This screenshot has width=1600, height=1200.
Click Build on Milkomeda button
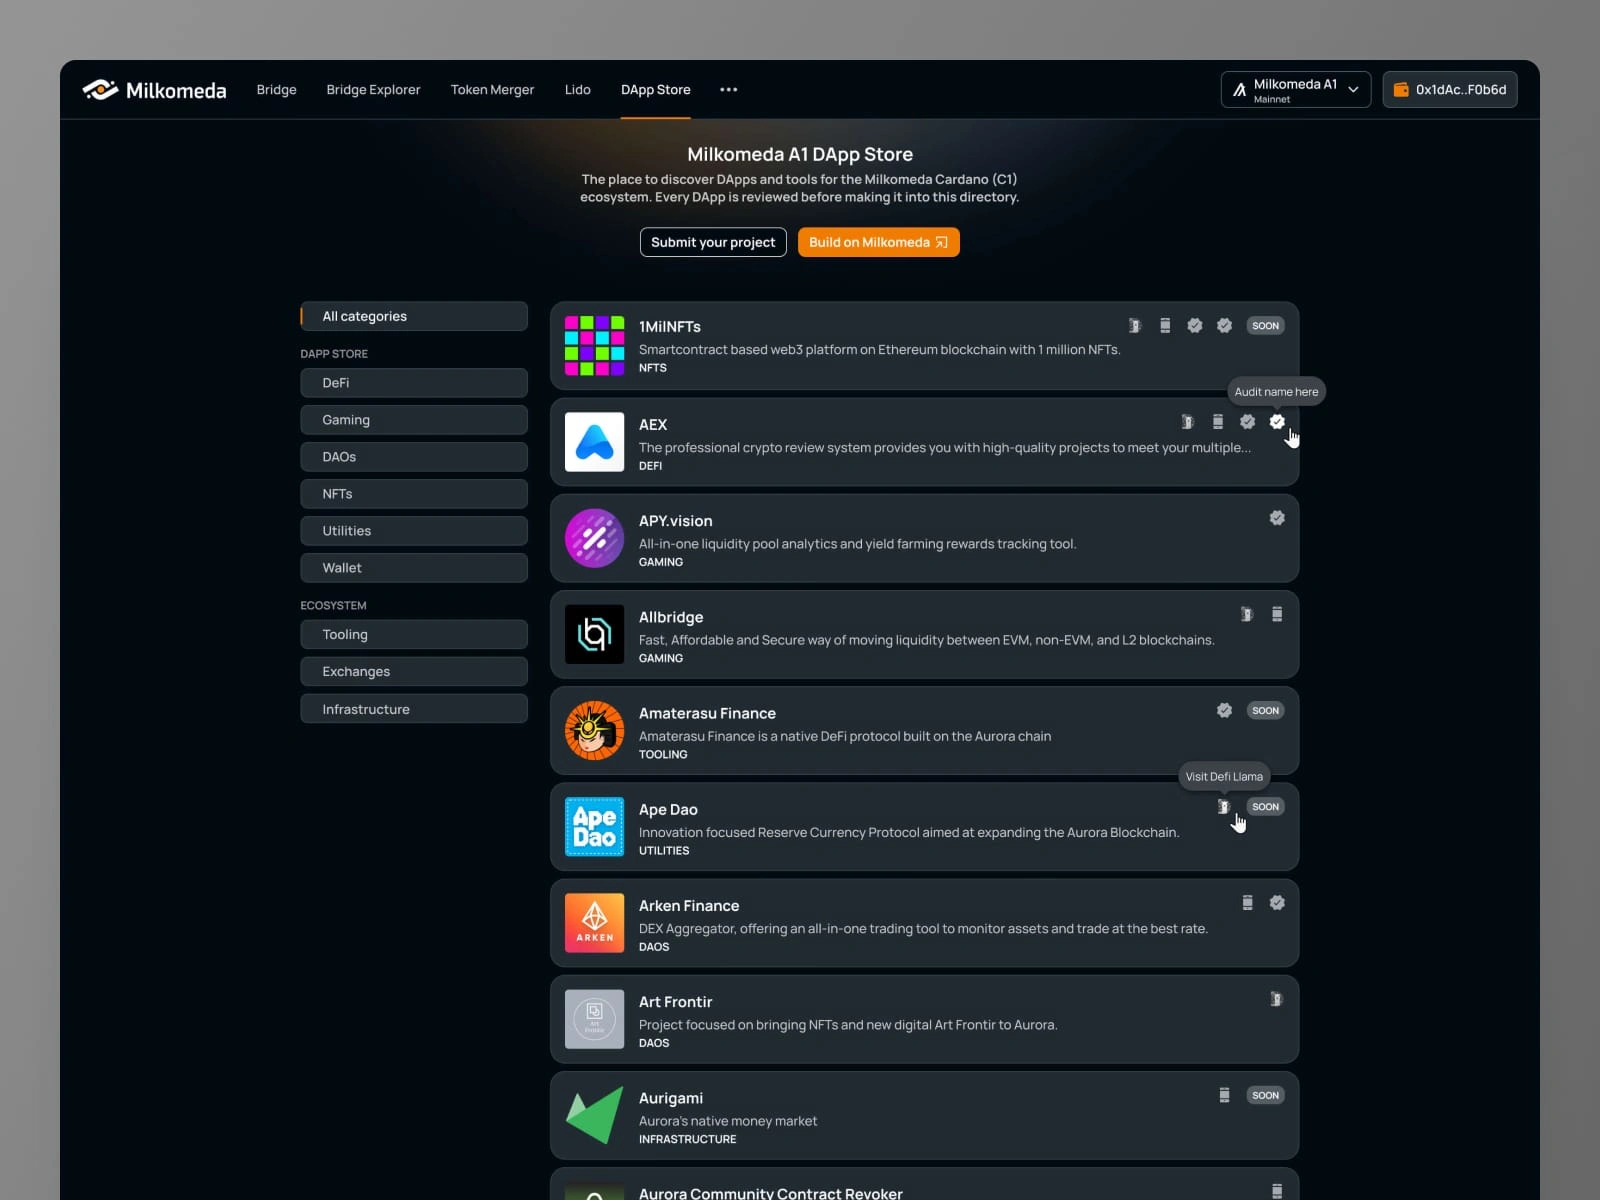[x=879, y=242]
